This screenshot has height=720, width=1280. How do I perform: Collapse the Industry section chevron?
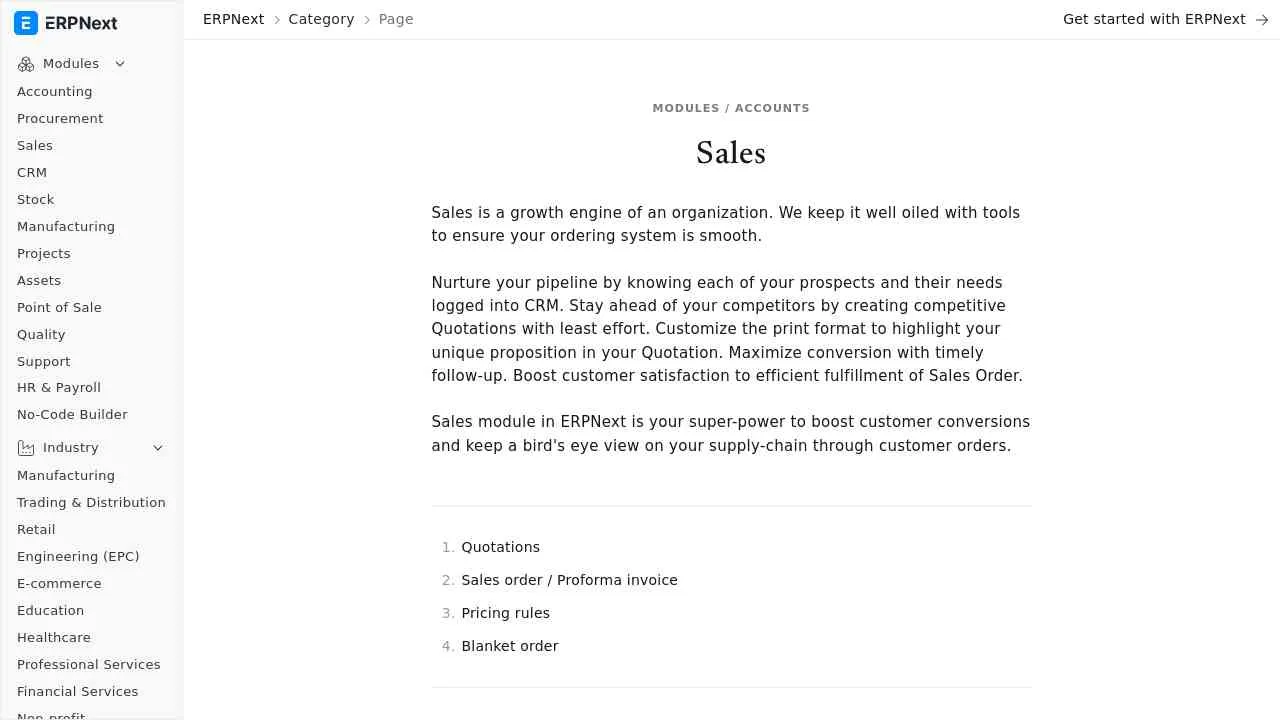click(158, 448)
